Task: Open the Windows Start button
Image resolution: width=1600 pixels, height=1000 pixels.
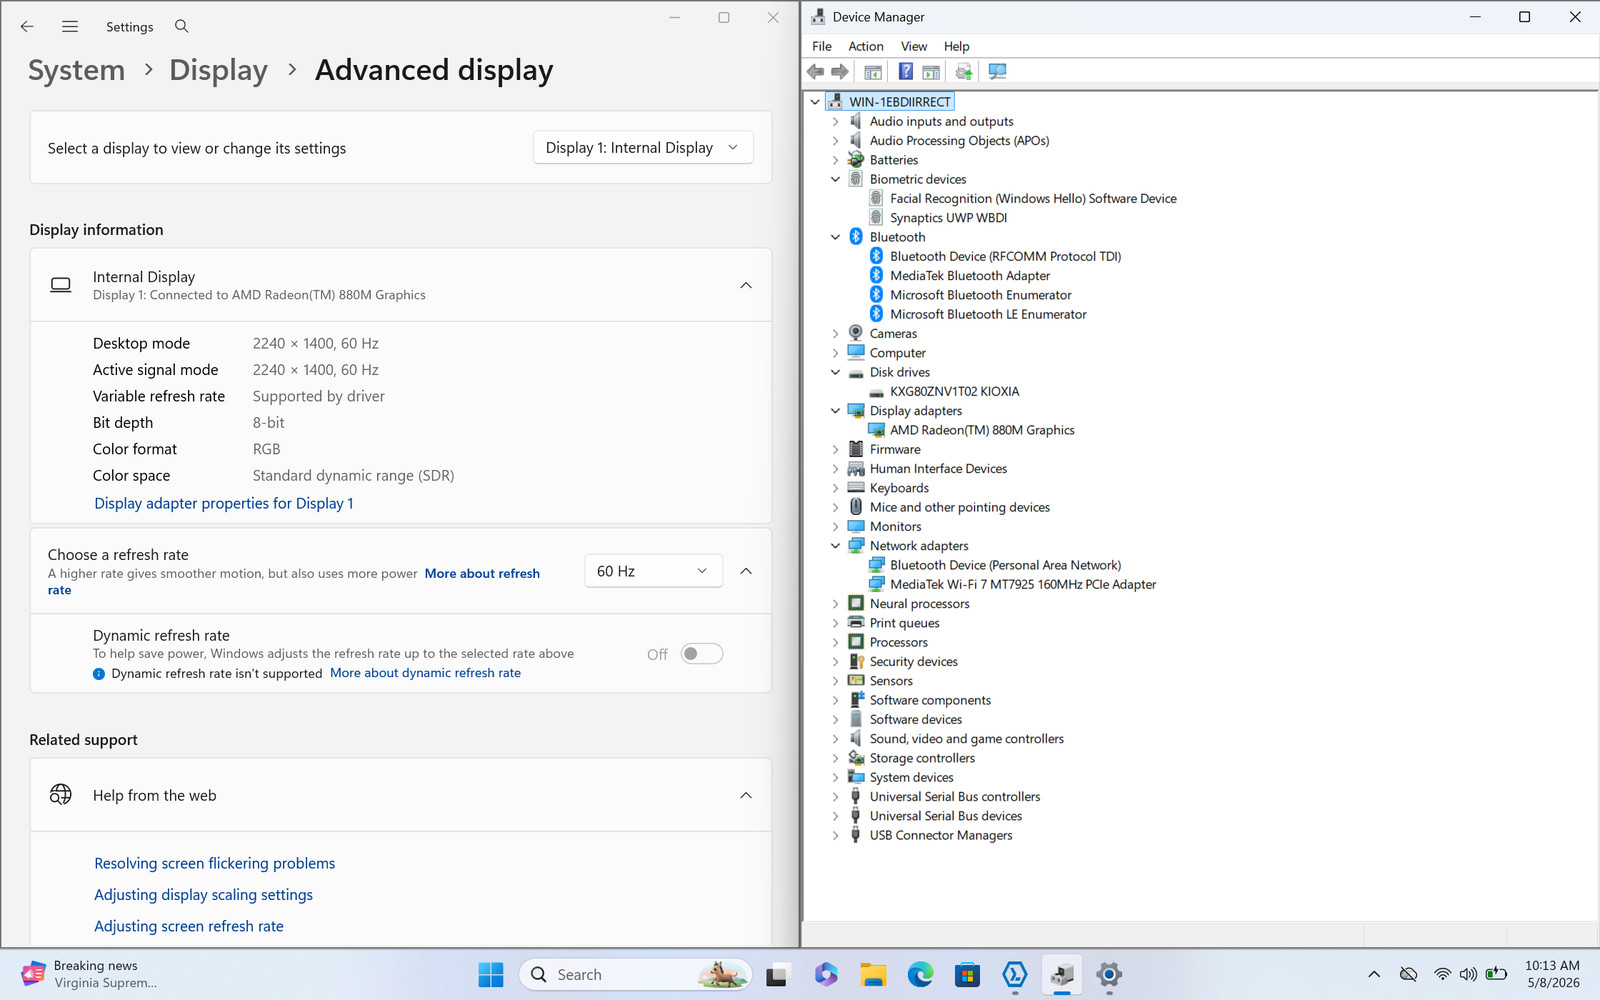Action: click(491, 975)
